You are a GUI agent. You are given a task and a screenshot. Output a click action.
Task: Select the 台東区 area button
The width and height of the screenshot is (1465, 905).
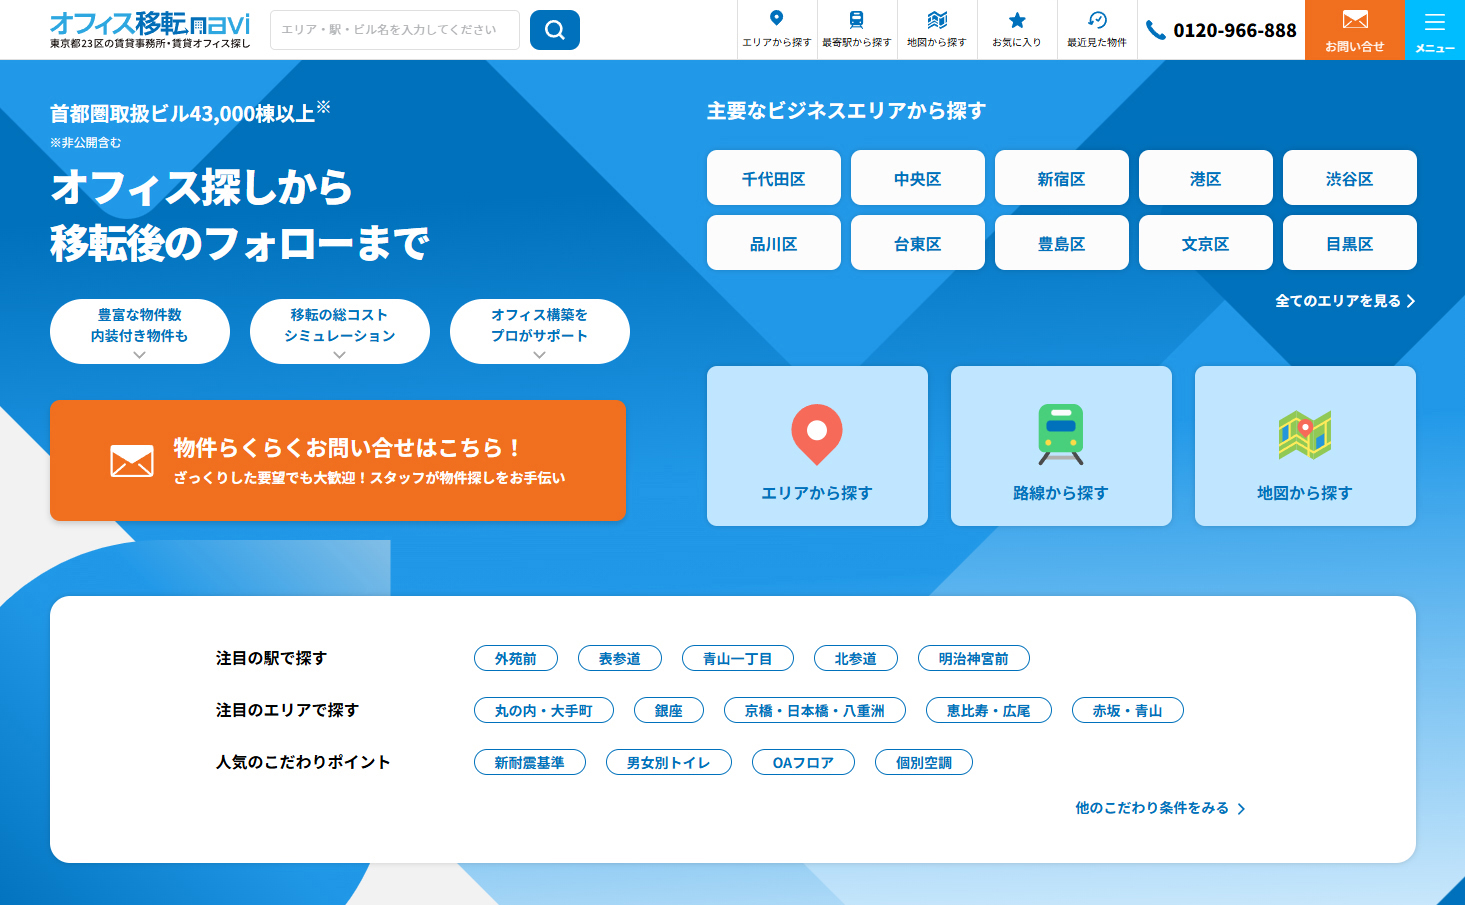918,243
